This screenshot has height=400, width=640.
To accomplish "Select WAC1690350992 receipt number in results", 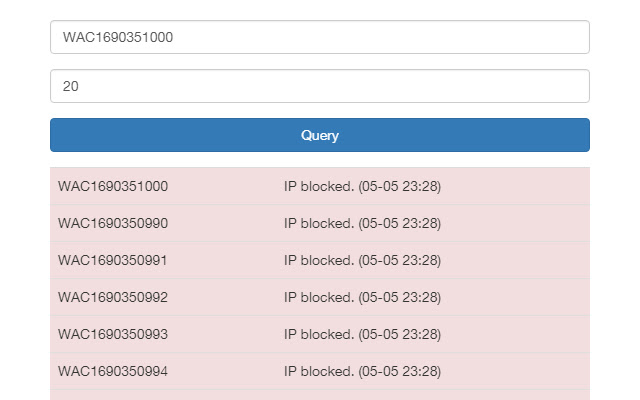I will point(113,297).
